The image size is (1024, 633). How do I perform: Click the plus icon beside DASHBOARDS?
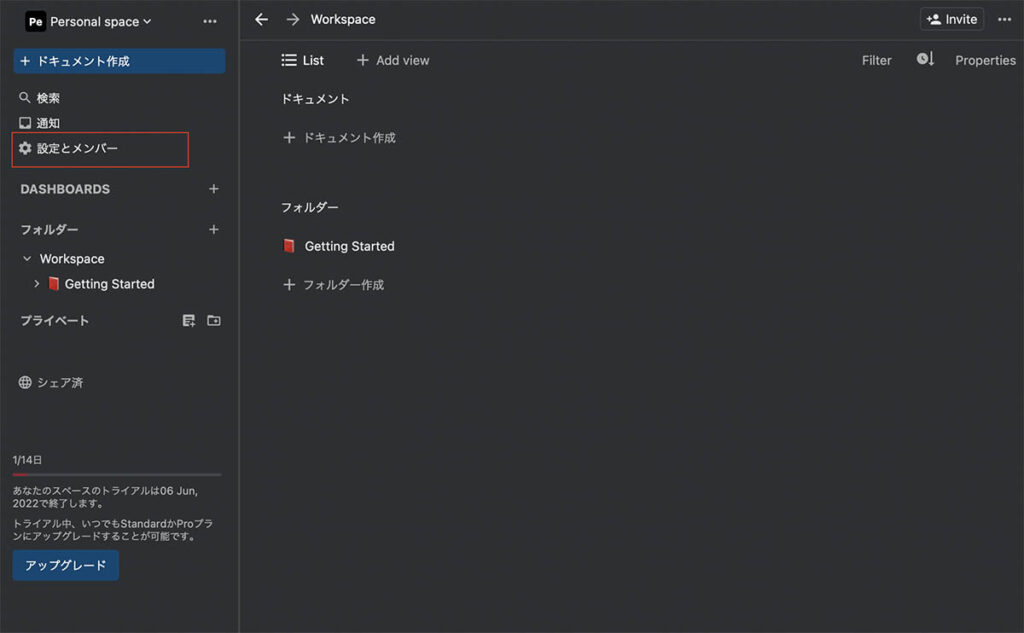(x=213, y=189)
